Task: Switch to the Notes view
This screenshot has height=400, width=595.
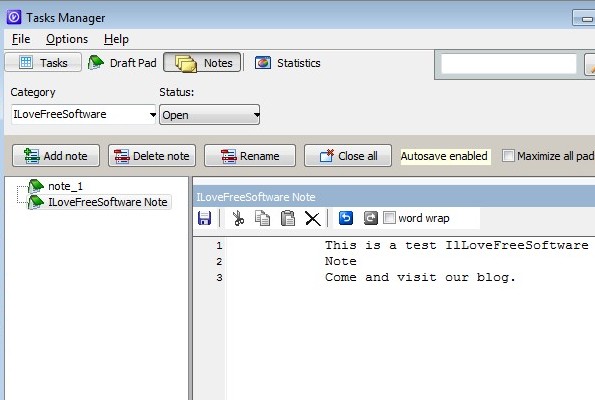Action: pos(202,63)
